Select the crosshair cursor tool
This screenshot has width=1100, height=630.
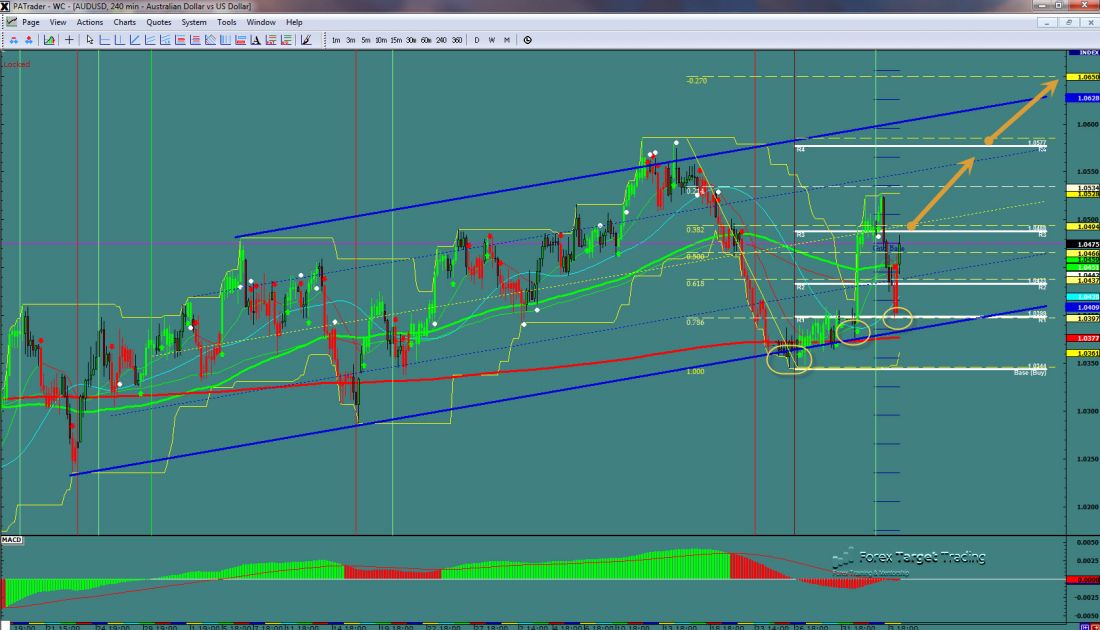(x=69, y=40)
